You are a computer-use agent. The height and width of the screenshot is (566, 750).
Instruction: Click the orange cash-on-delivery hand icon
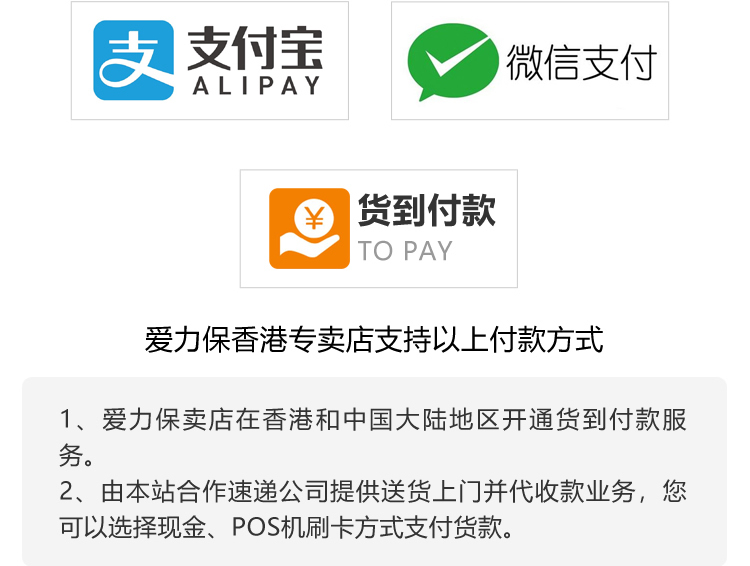[309, 228]
